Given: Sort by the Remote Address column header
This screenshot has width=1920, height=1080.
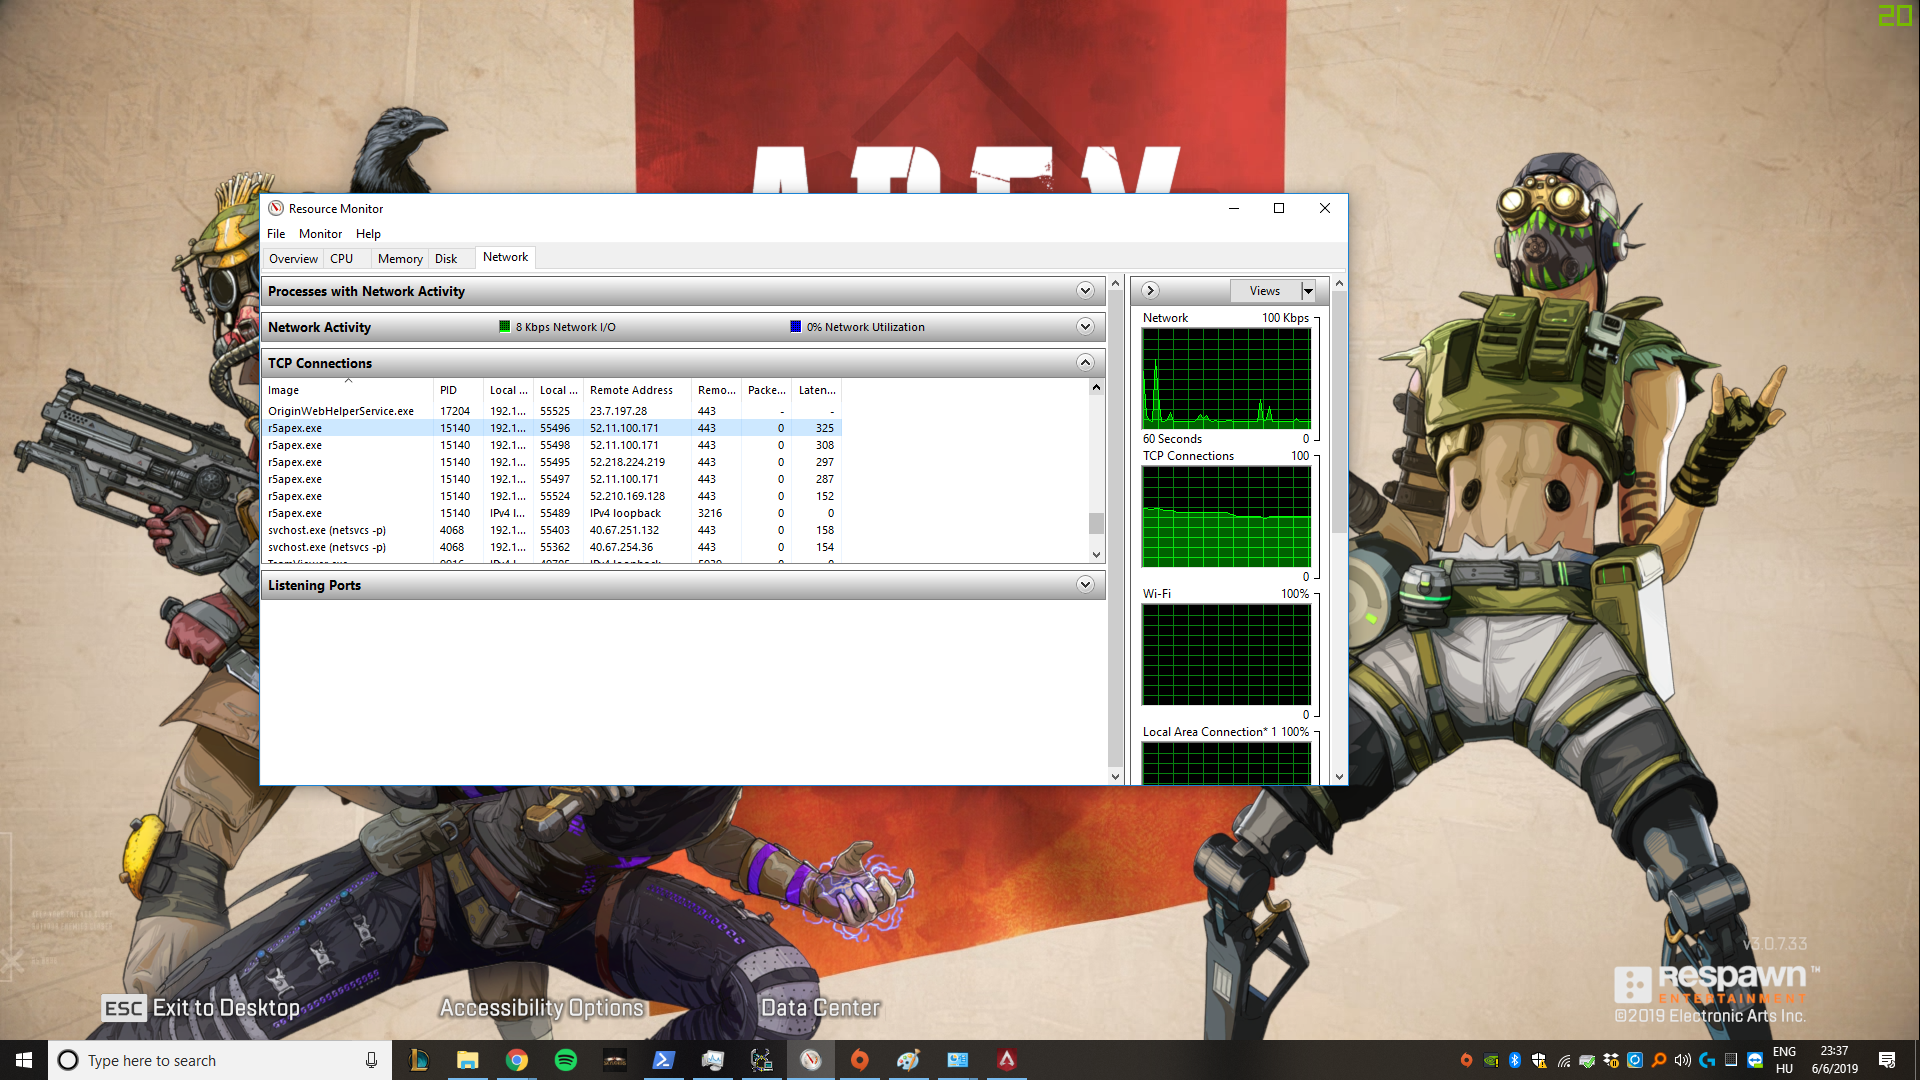Looking at the screenshot, I should click(637, 390).
